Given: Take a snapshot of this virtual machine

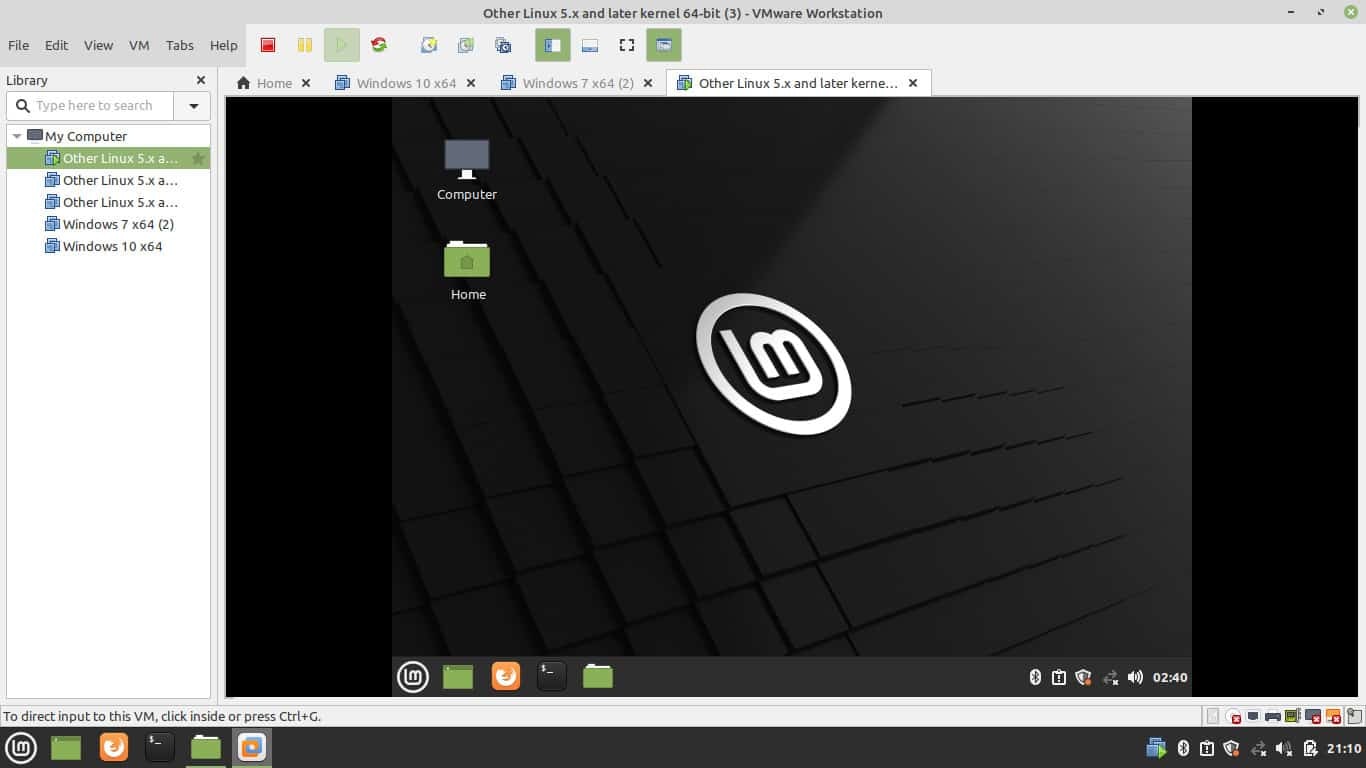Looking at the screenshot, I should tap(429, 45).
